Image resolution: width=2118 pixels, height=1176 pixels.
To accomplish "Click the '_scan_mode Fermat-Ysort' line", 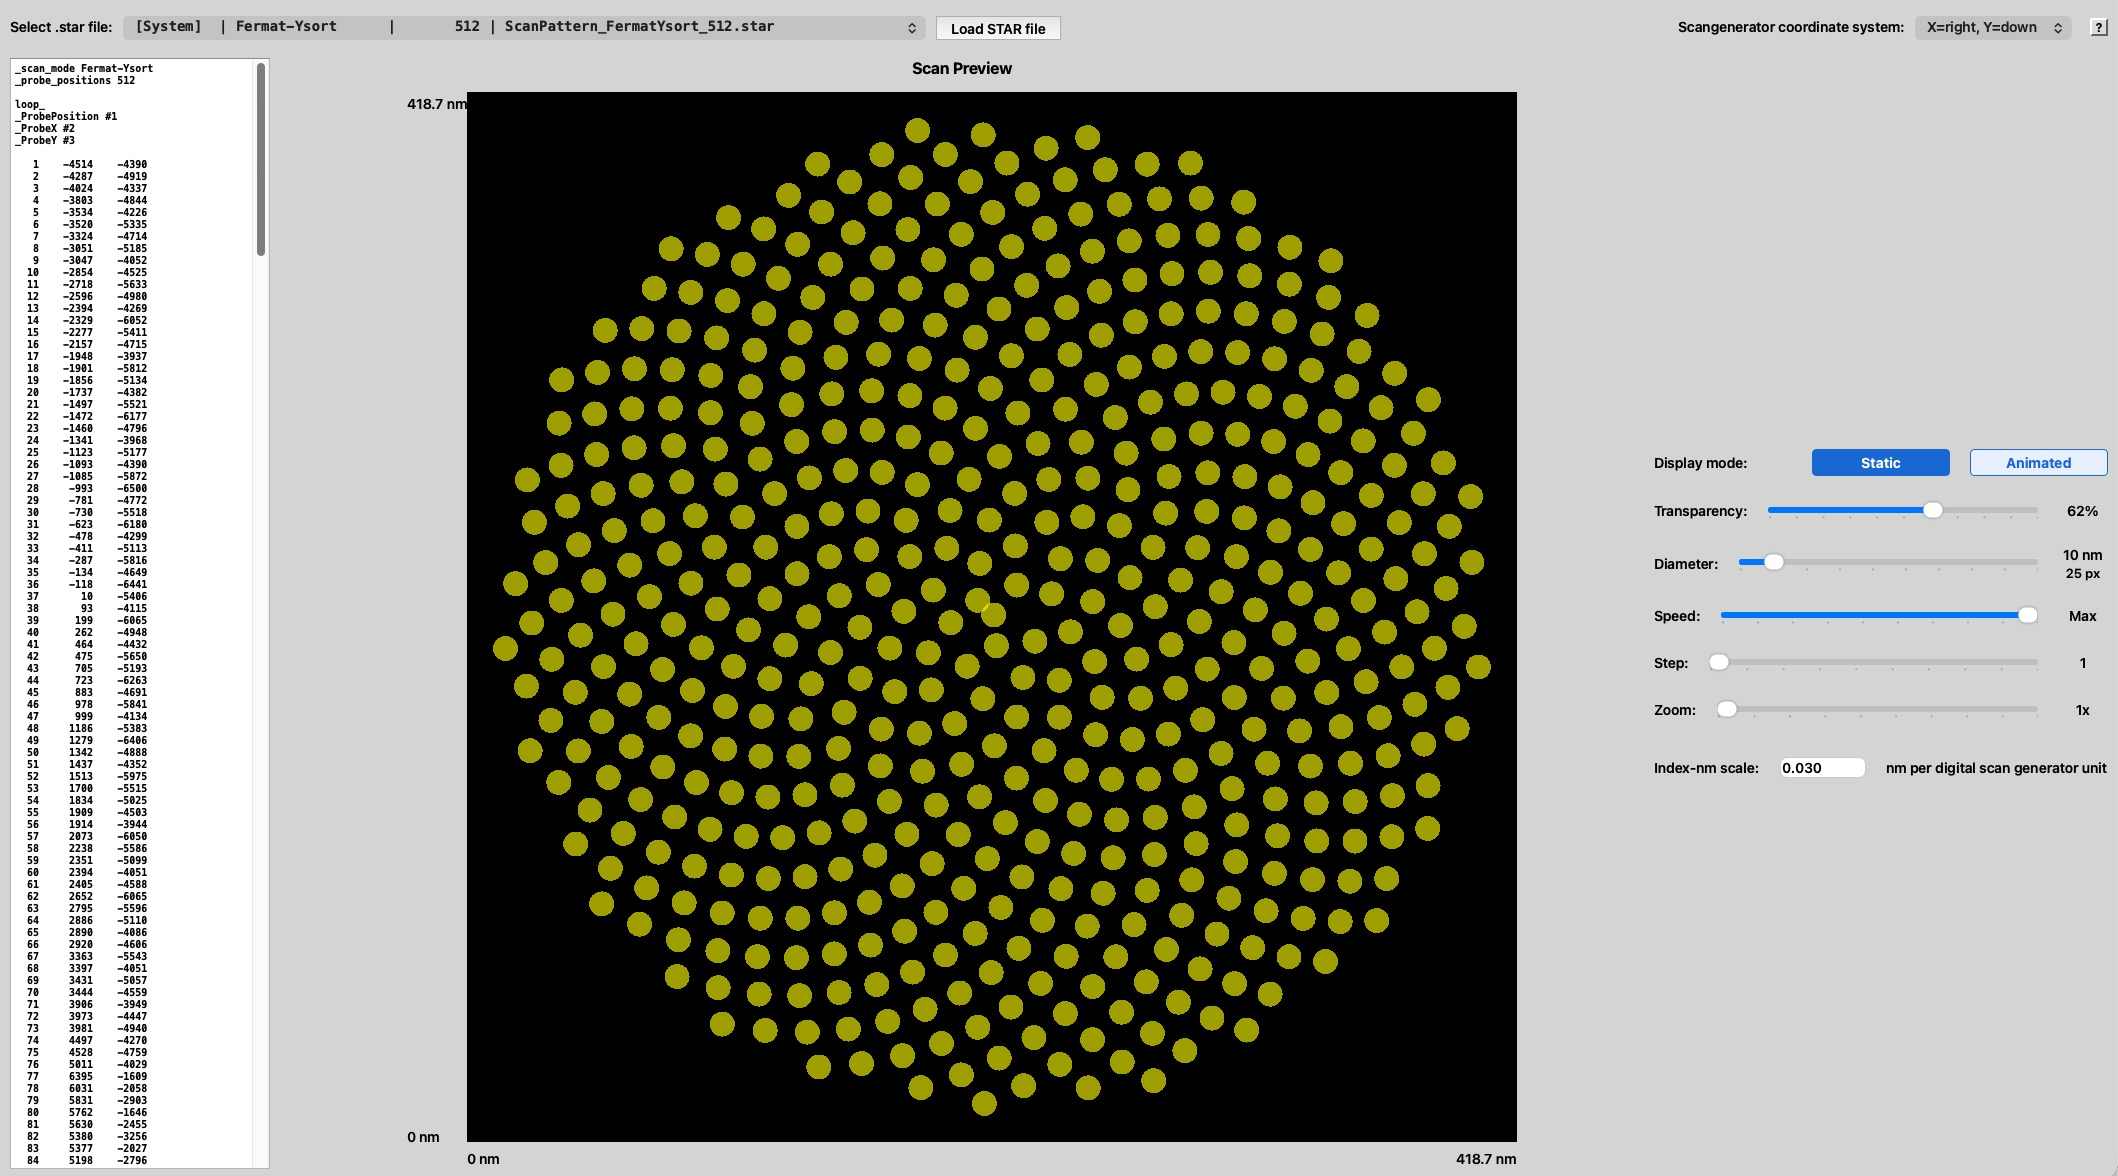I will tap(84, 68).
